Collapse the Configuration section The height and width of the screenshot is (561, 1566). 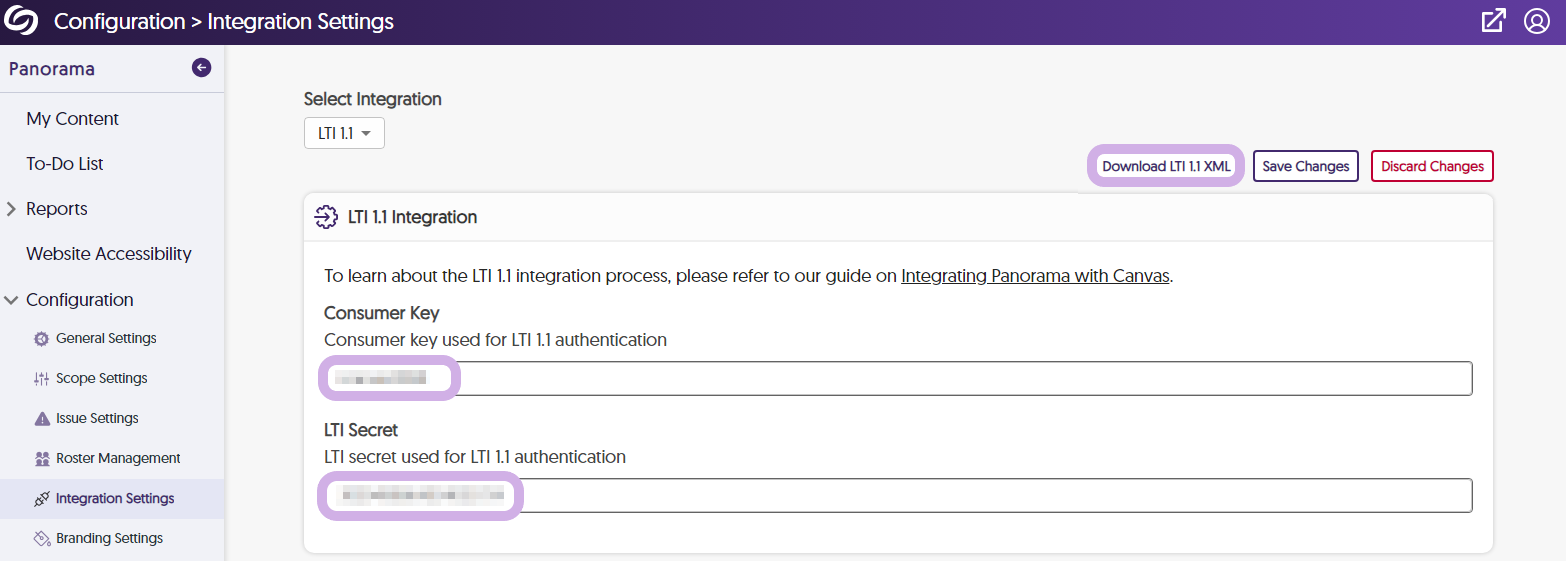click(12, 300)
